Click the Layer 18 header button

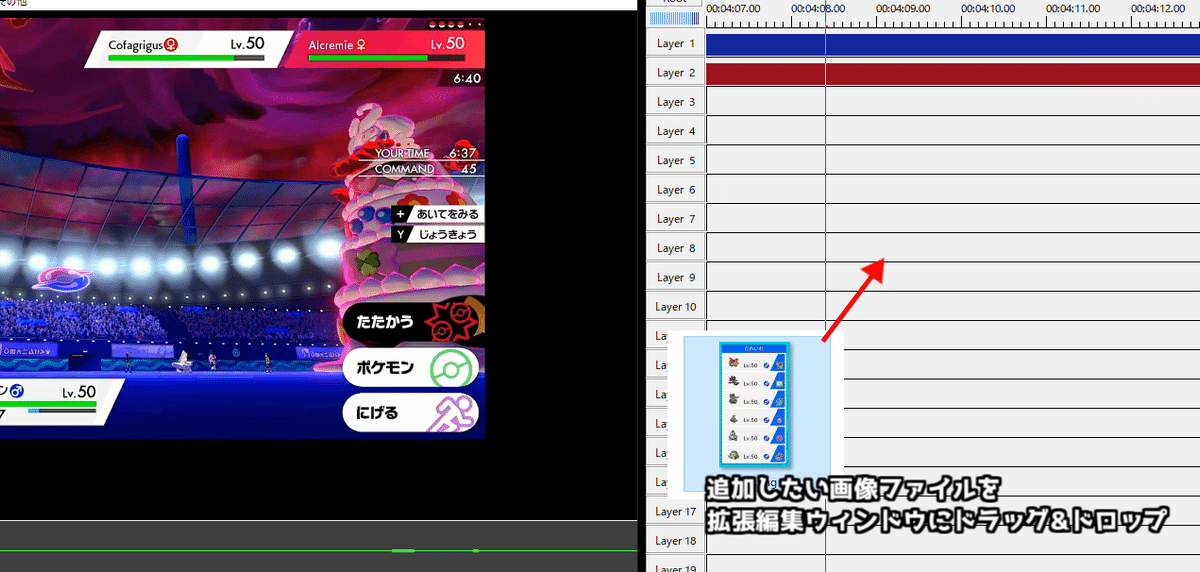pyautogui.click(x=674, y=541)
